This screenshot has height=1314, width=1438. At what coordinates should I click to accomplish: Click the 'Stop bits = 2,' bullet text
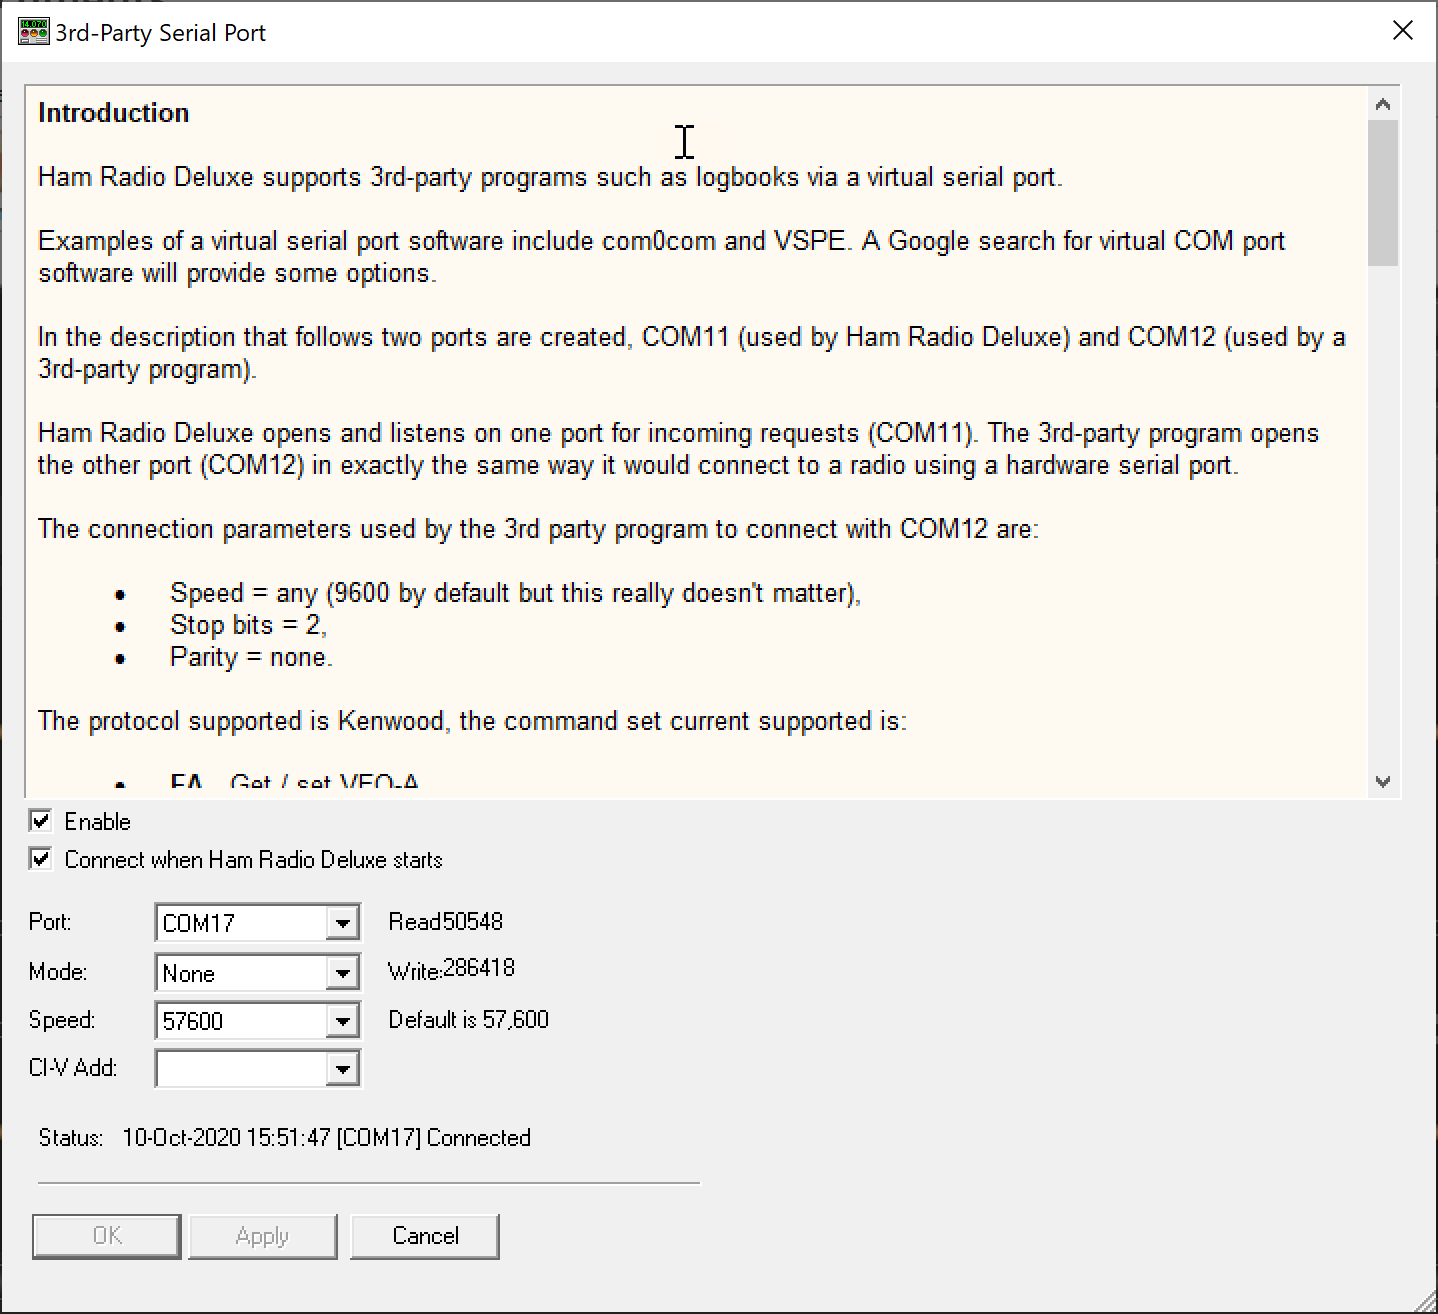248,625
